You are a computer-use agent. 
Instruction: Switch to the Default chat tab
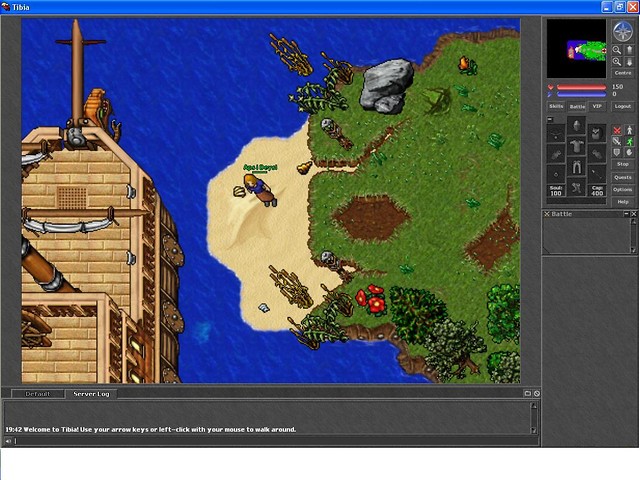click(38, 394)
